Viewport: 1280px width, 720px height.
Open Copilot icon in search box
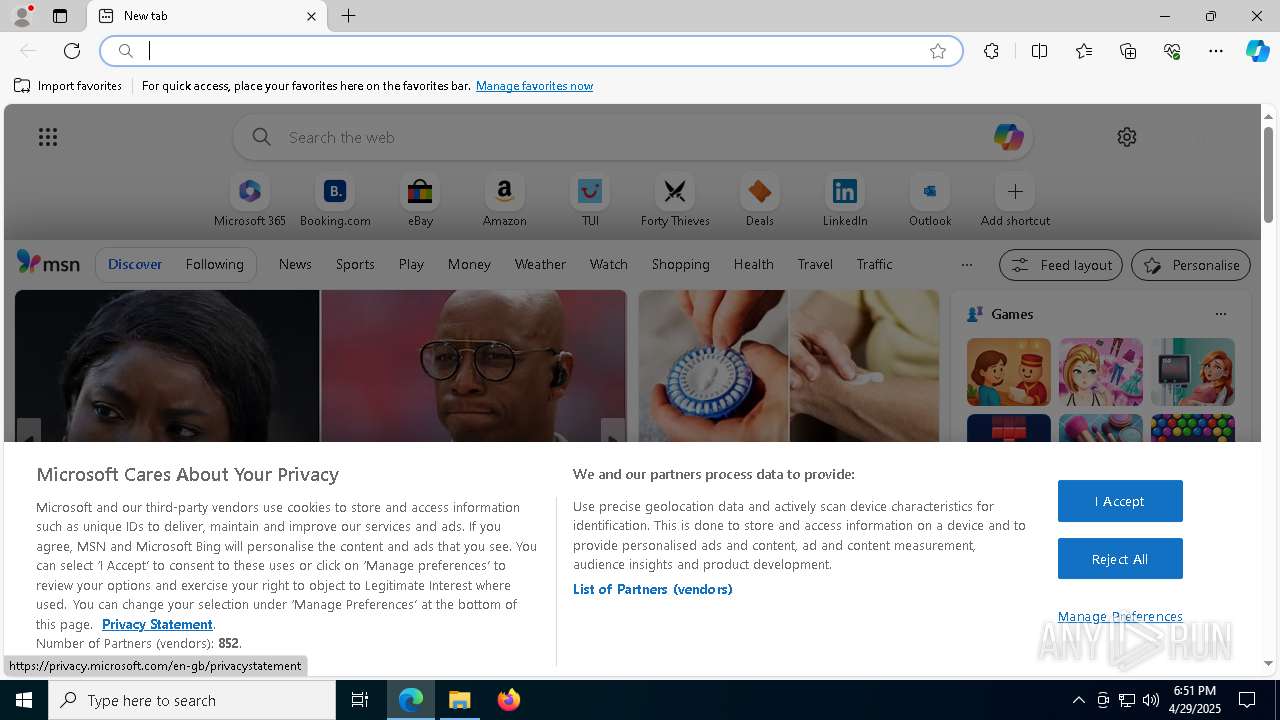1008,137
